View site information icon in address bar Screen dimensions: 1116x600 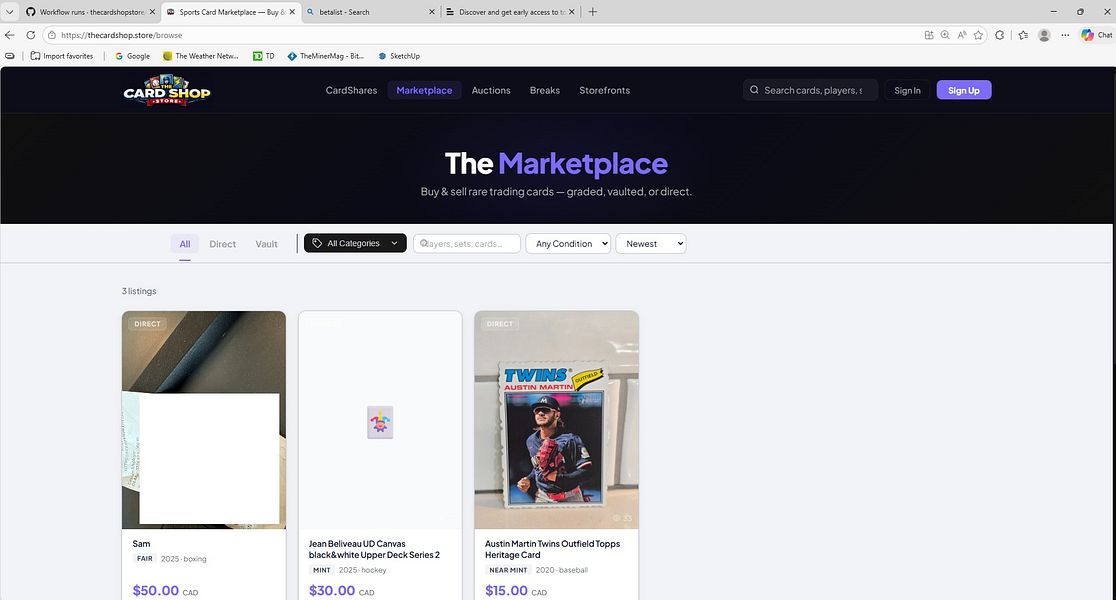pos(52,35)
